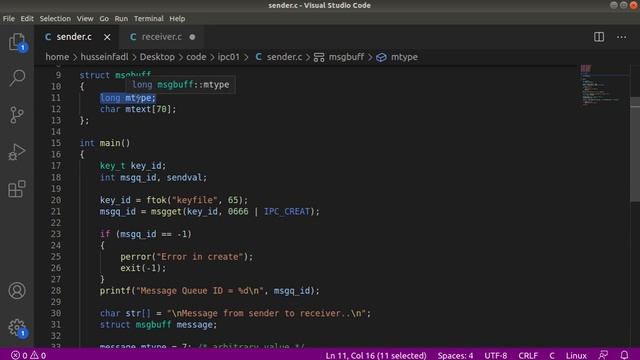Click 'key_t' type on line 17

coord(113,166)
